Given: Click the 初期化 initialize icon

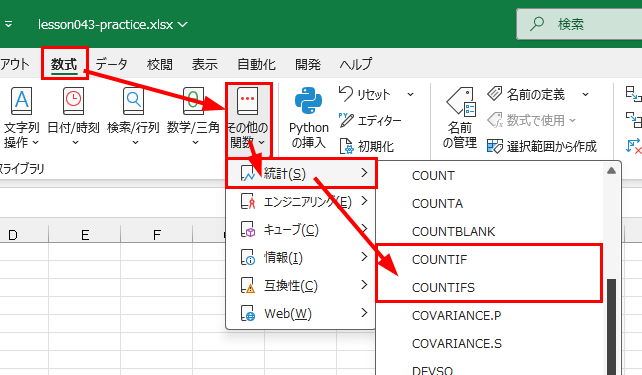Looking at the screenshot, I should [346, 146].
